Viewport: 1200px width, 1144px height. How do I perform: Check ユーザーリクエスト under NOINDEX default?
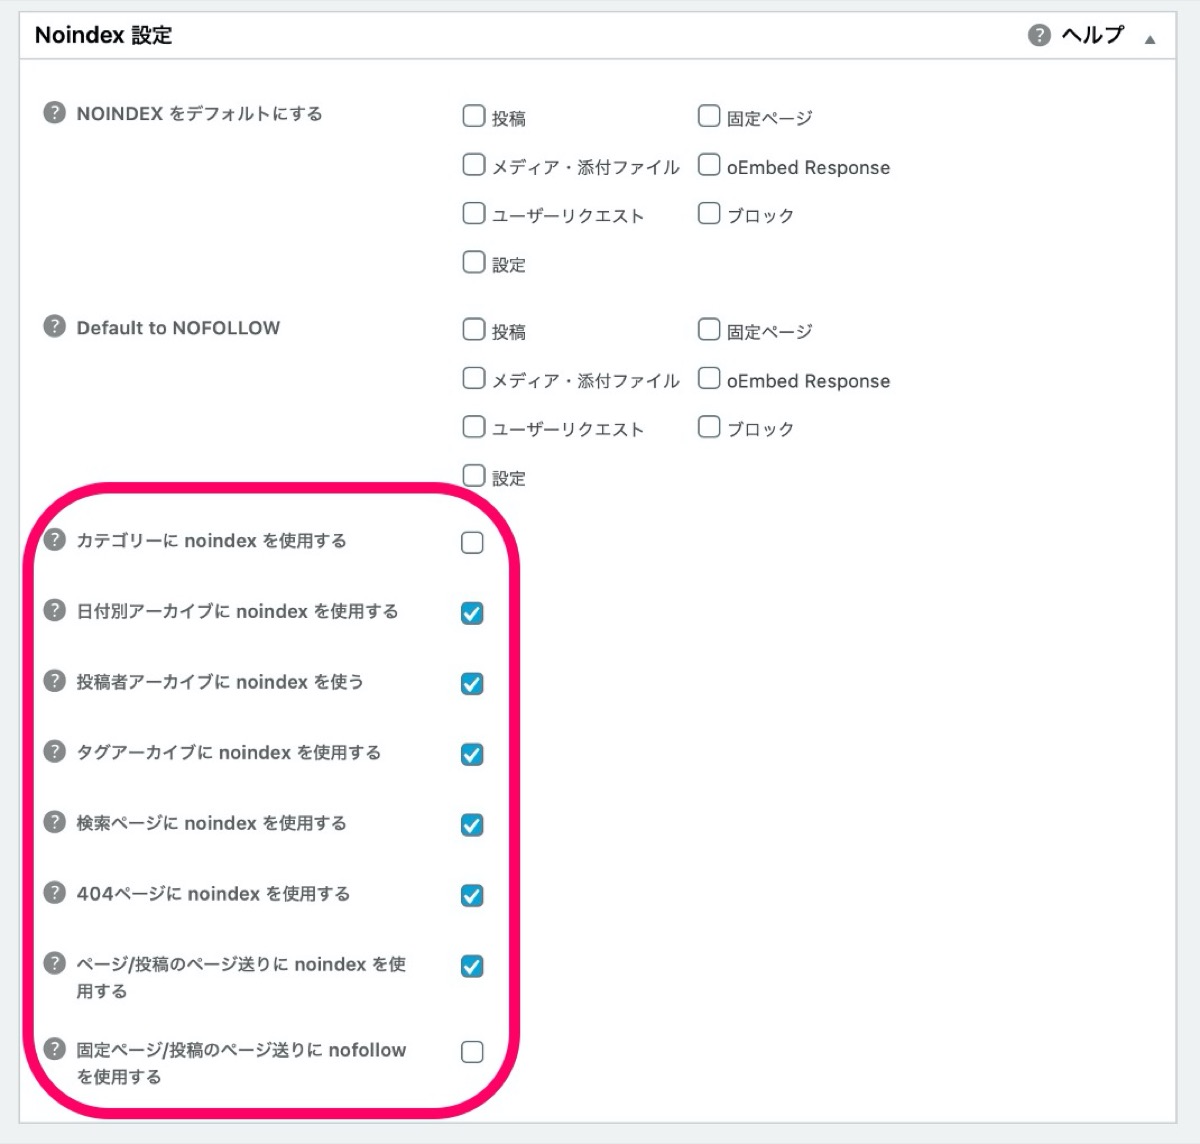[x=474, y=213]
